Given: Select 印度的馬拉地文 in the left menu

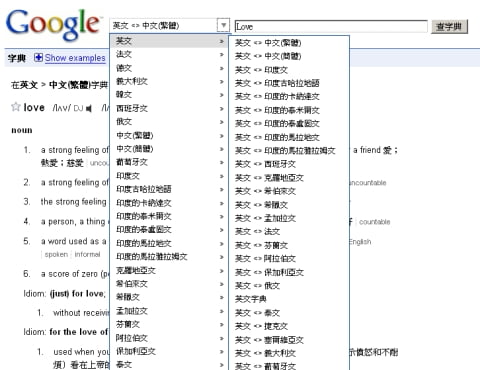Looking at the screenshot, I should [x=169, y=244].
